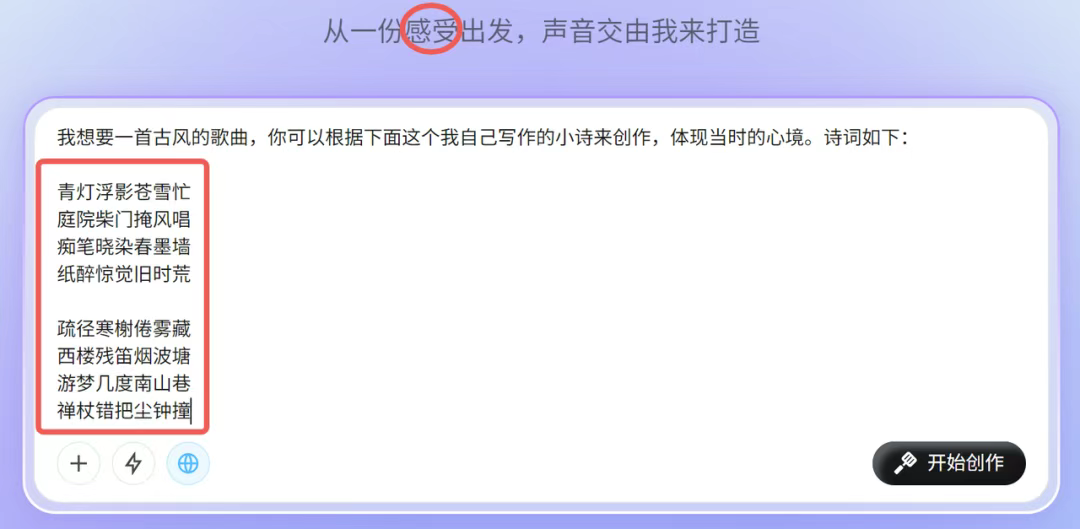The width and height of the screenshot is (1080, 529).
Task: Click the poem line 纸醉惊觉旧时荒
Action: 124,275
